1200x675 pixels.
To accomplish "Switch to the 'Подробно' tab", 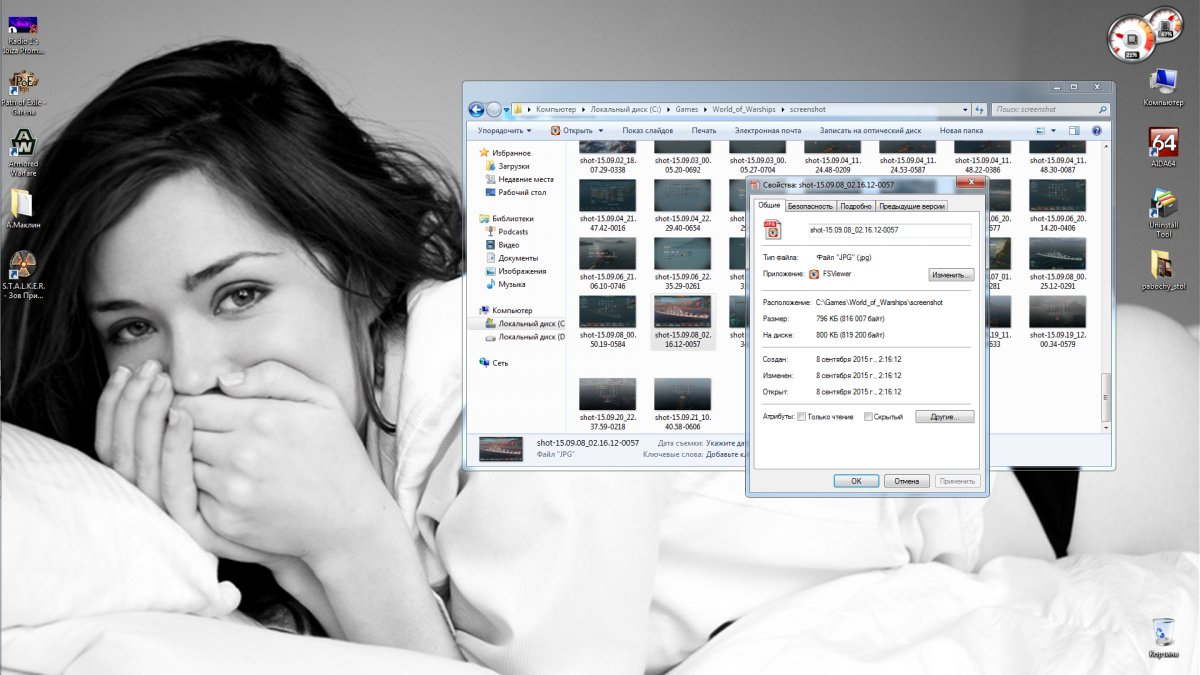I will [x=855, y=206].
